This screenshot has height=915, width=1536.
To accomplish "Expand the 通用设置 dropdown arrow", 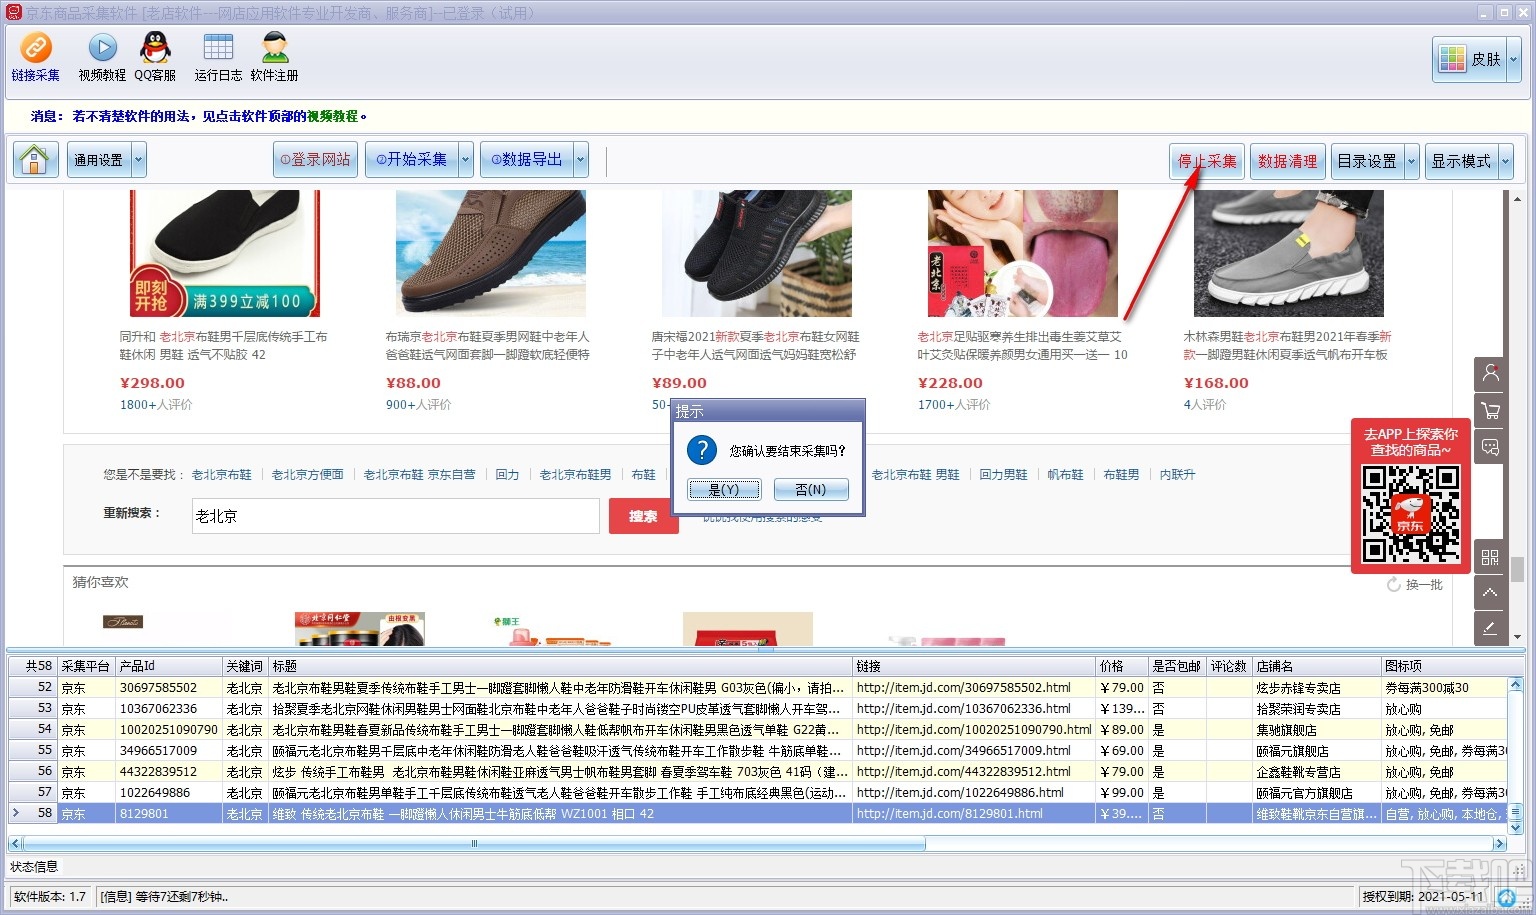I will (x=138, y=160).
